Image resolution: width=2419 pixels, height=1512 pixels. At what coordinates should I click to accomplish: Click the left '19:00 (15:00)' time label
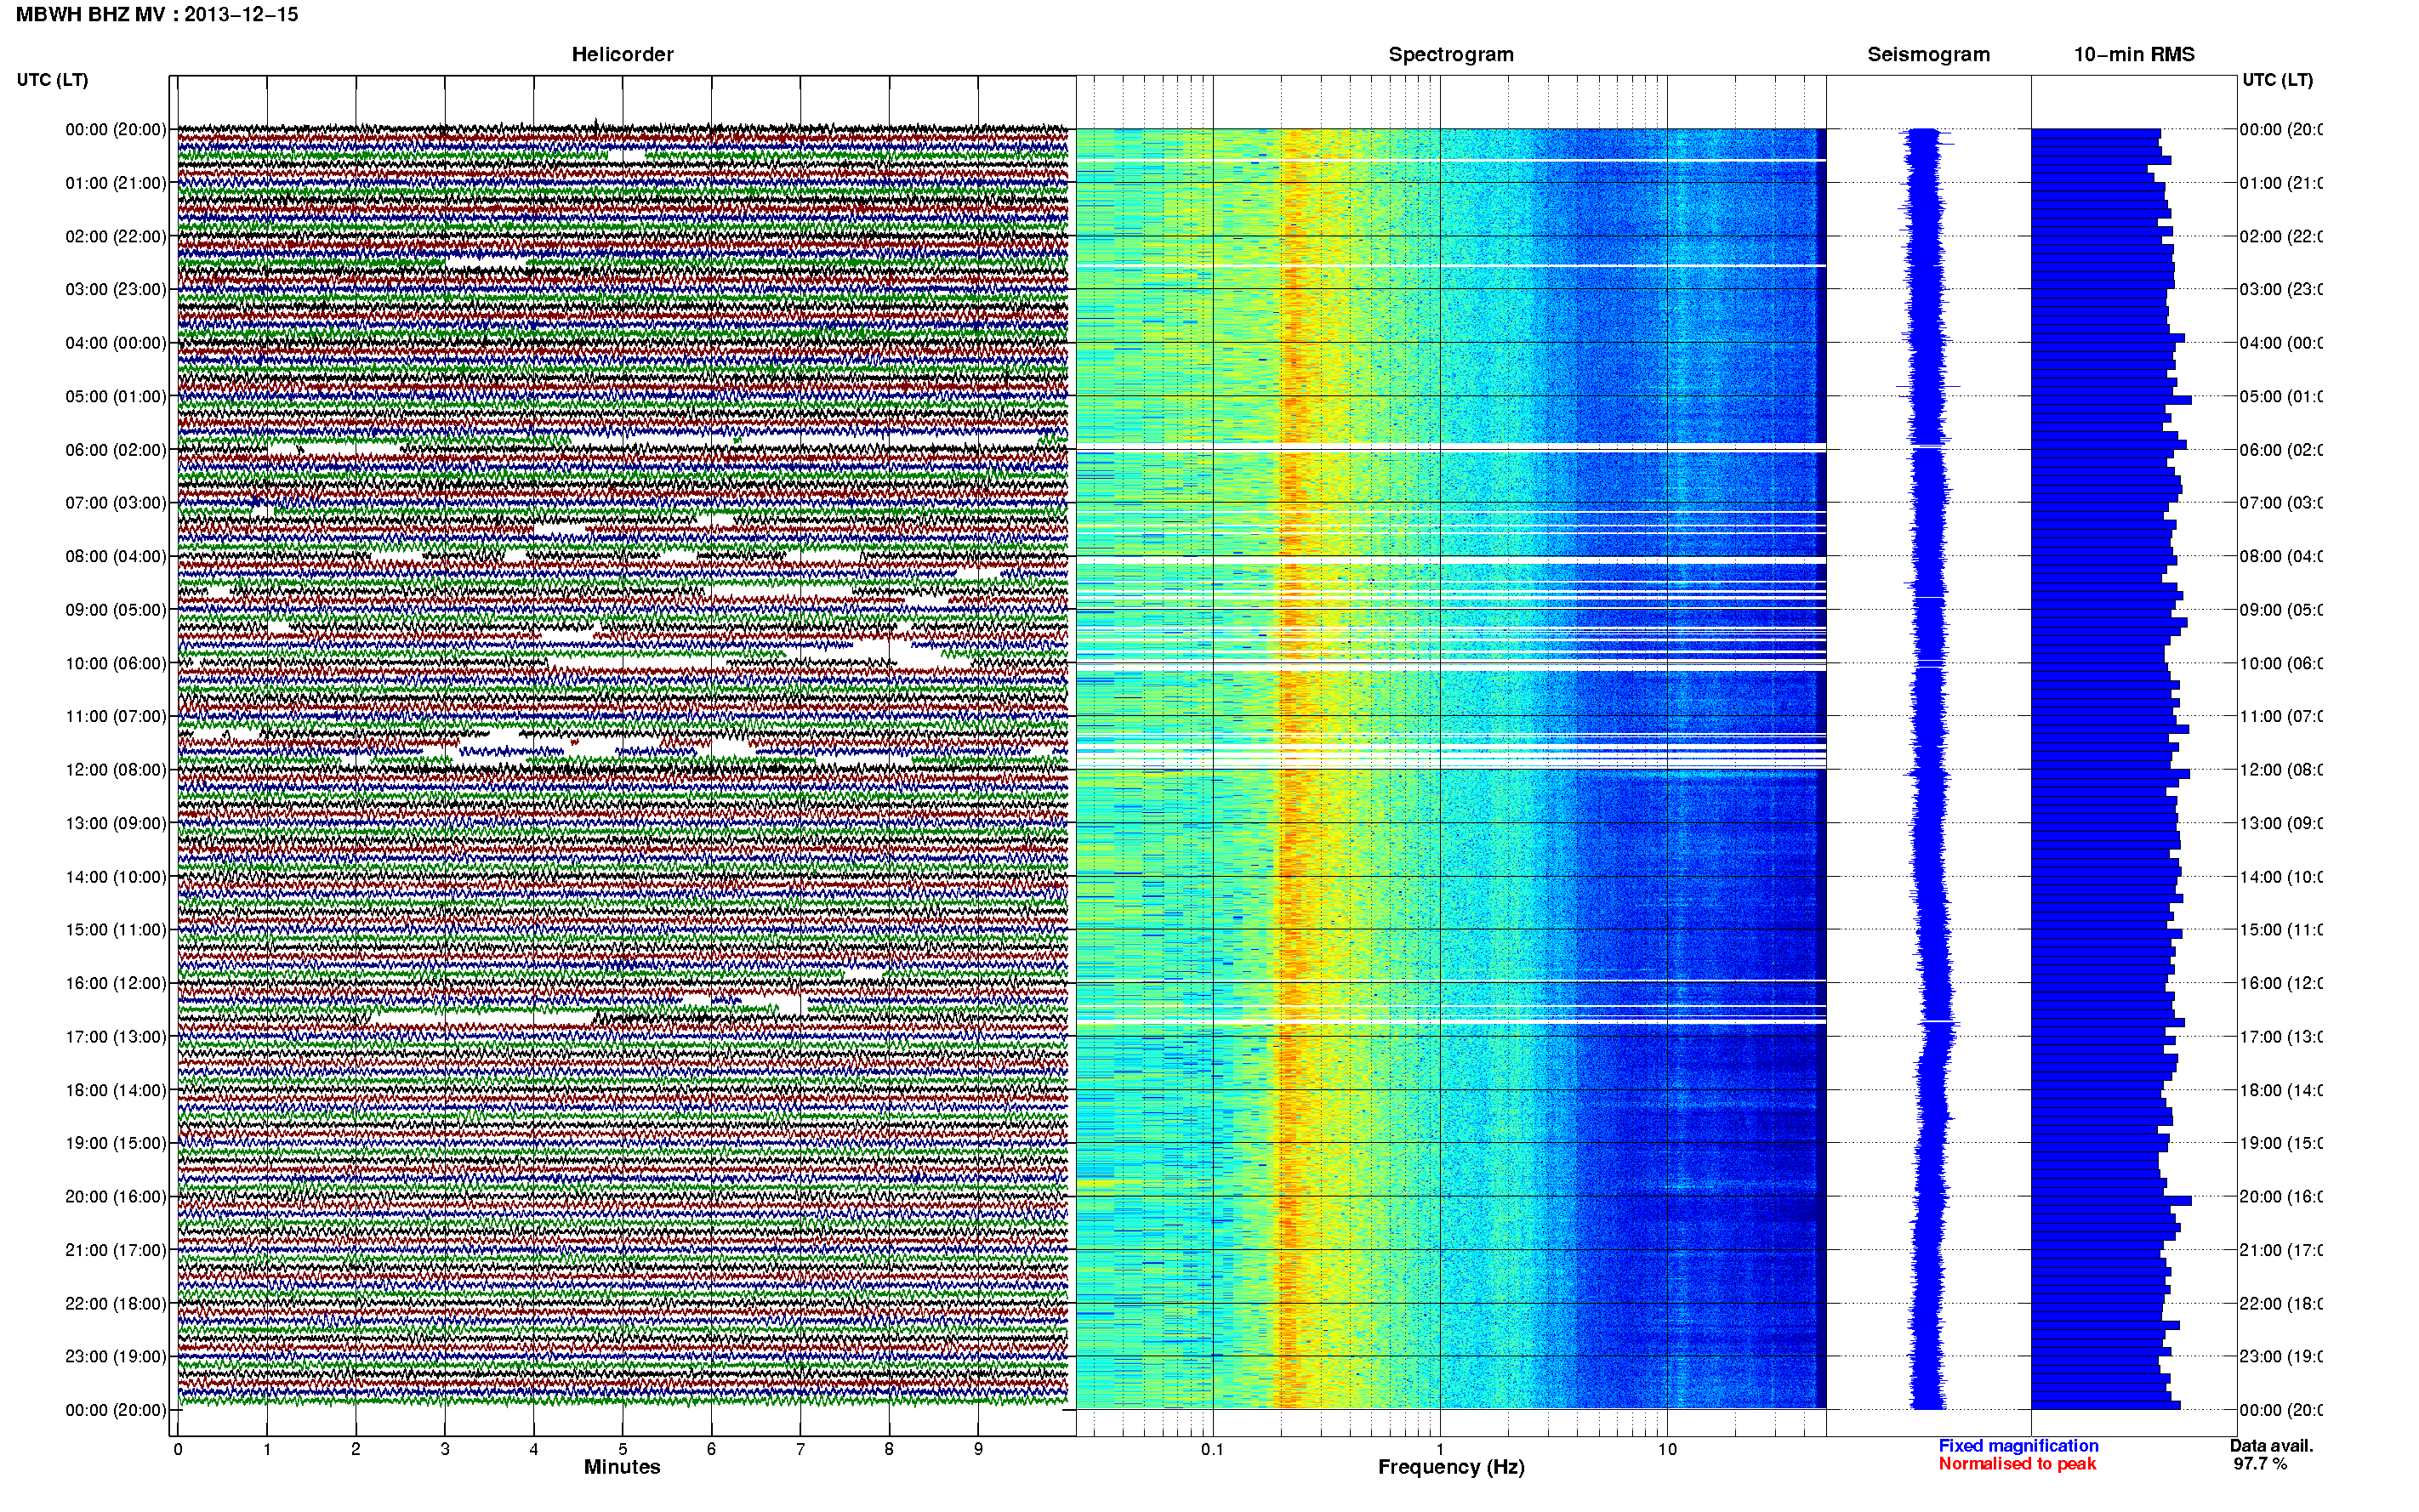116,1143
